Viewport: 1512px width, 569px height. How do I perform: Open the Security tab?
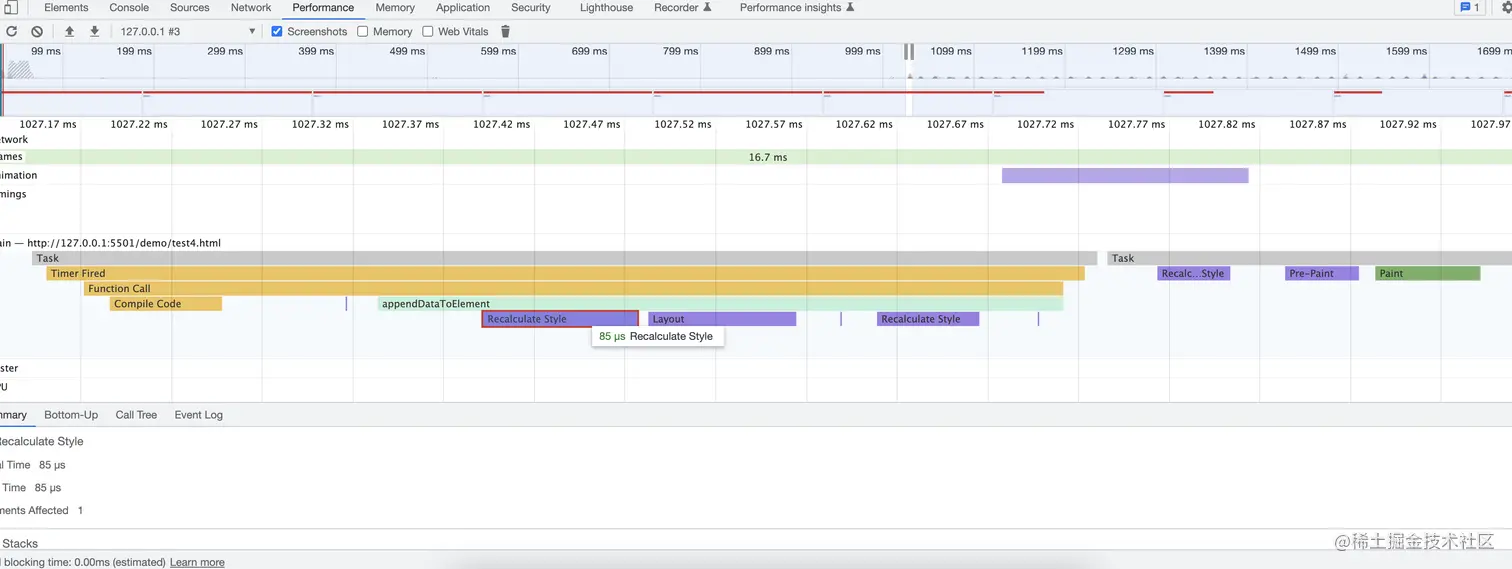tap(531, 7)
